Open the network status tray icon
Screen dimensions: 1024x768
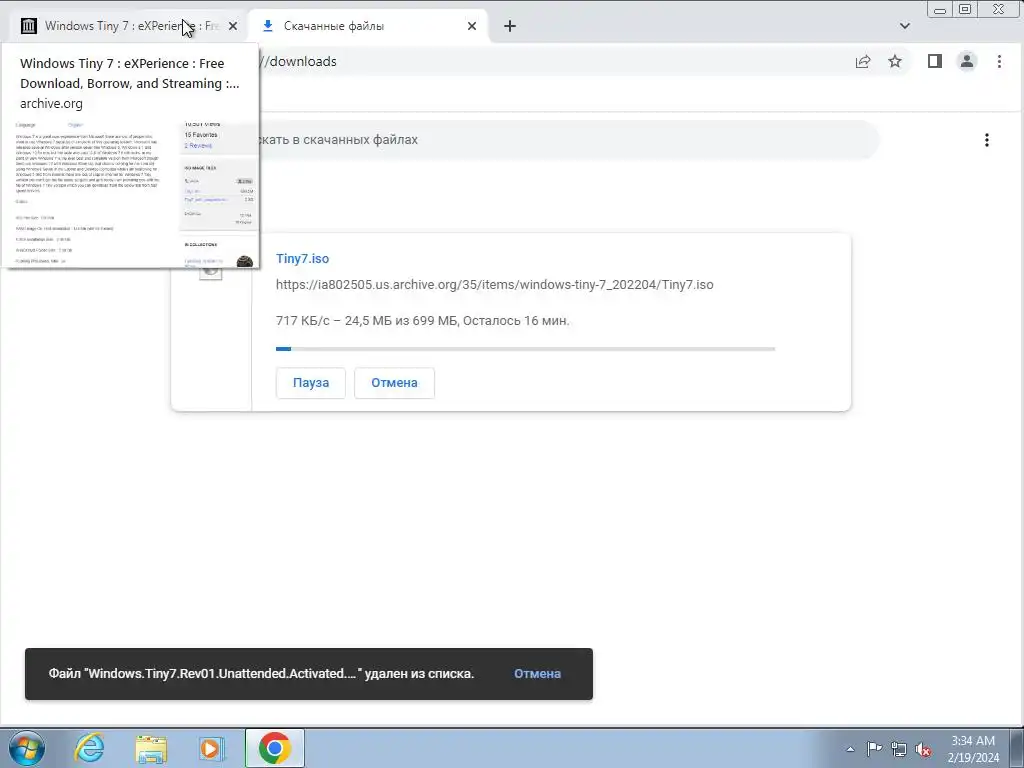(899, 749)
